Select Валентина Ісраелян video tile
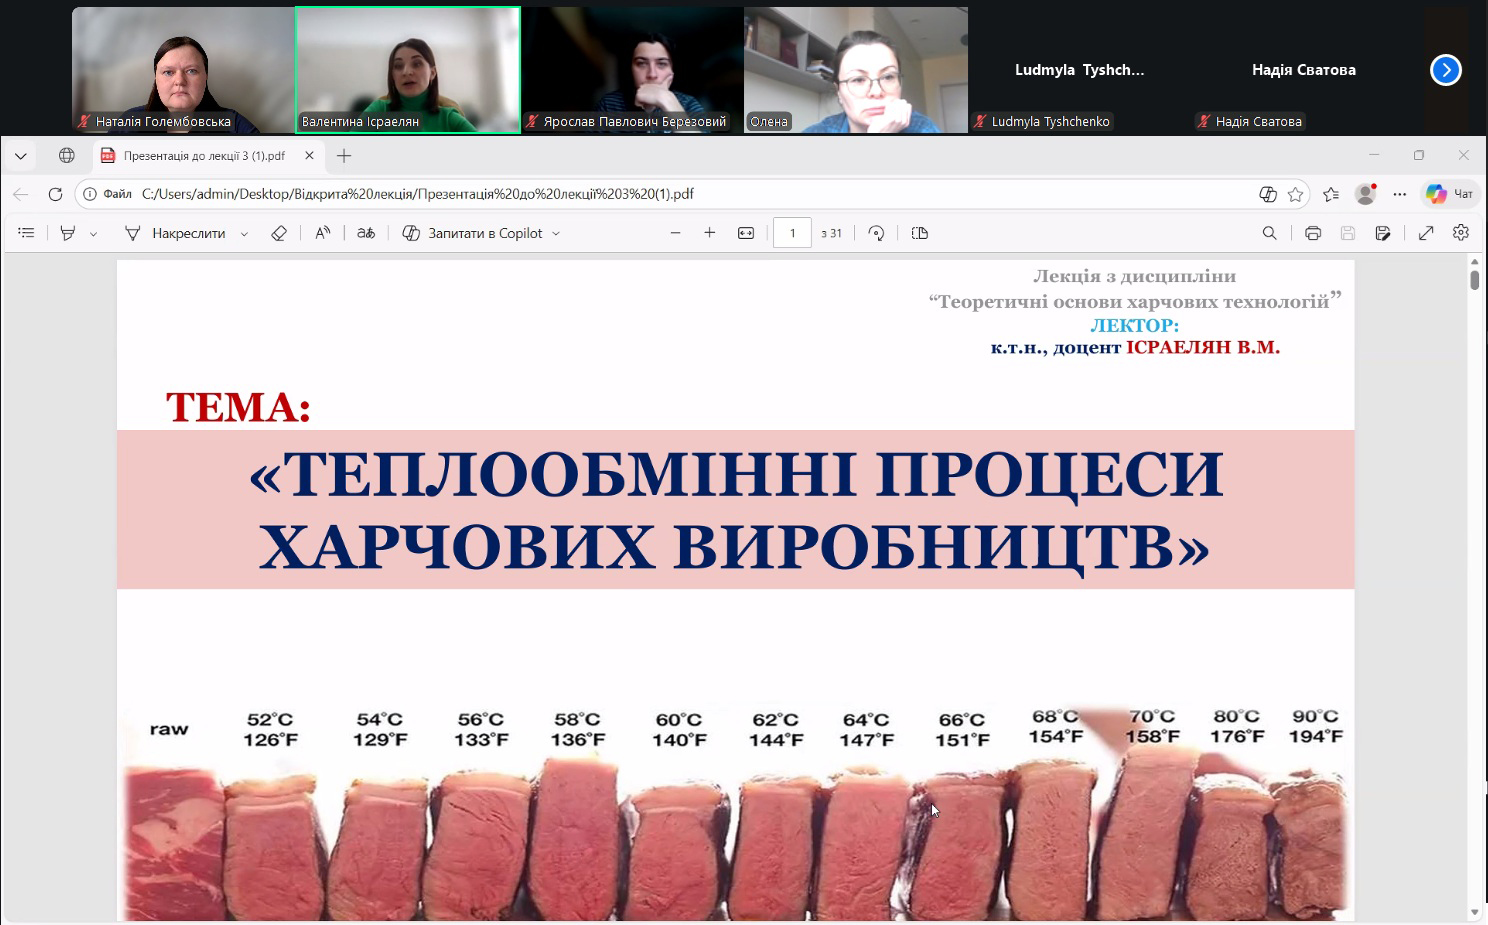Viewport: 1488px width, 925px height. [408, 70]
